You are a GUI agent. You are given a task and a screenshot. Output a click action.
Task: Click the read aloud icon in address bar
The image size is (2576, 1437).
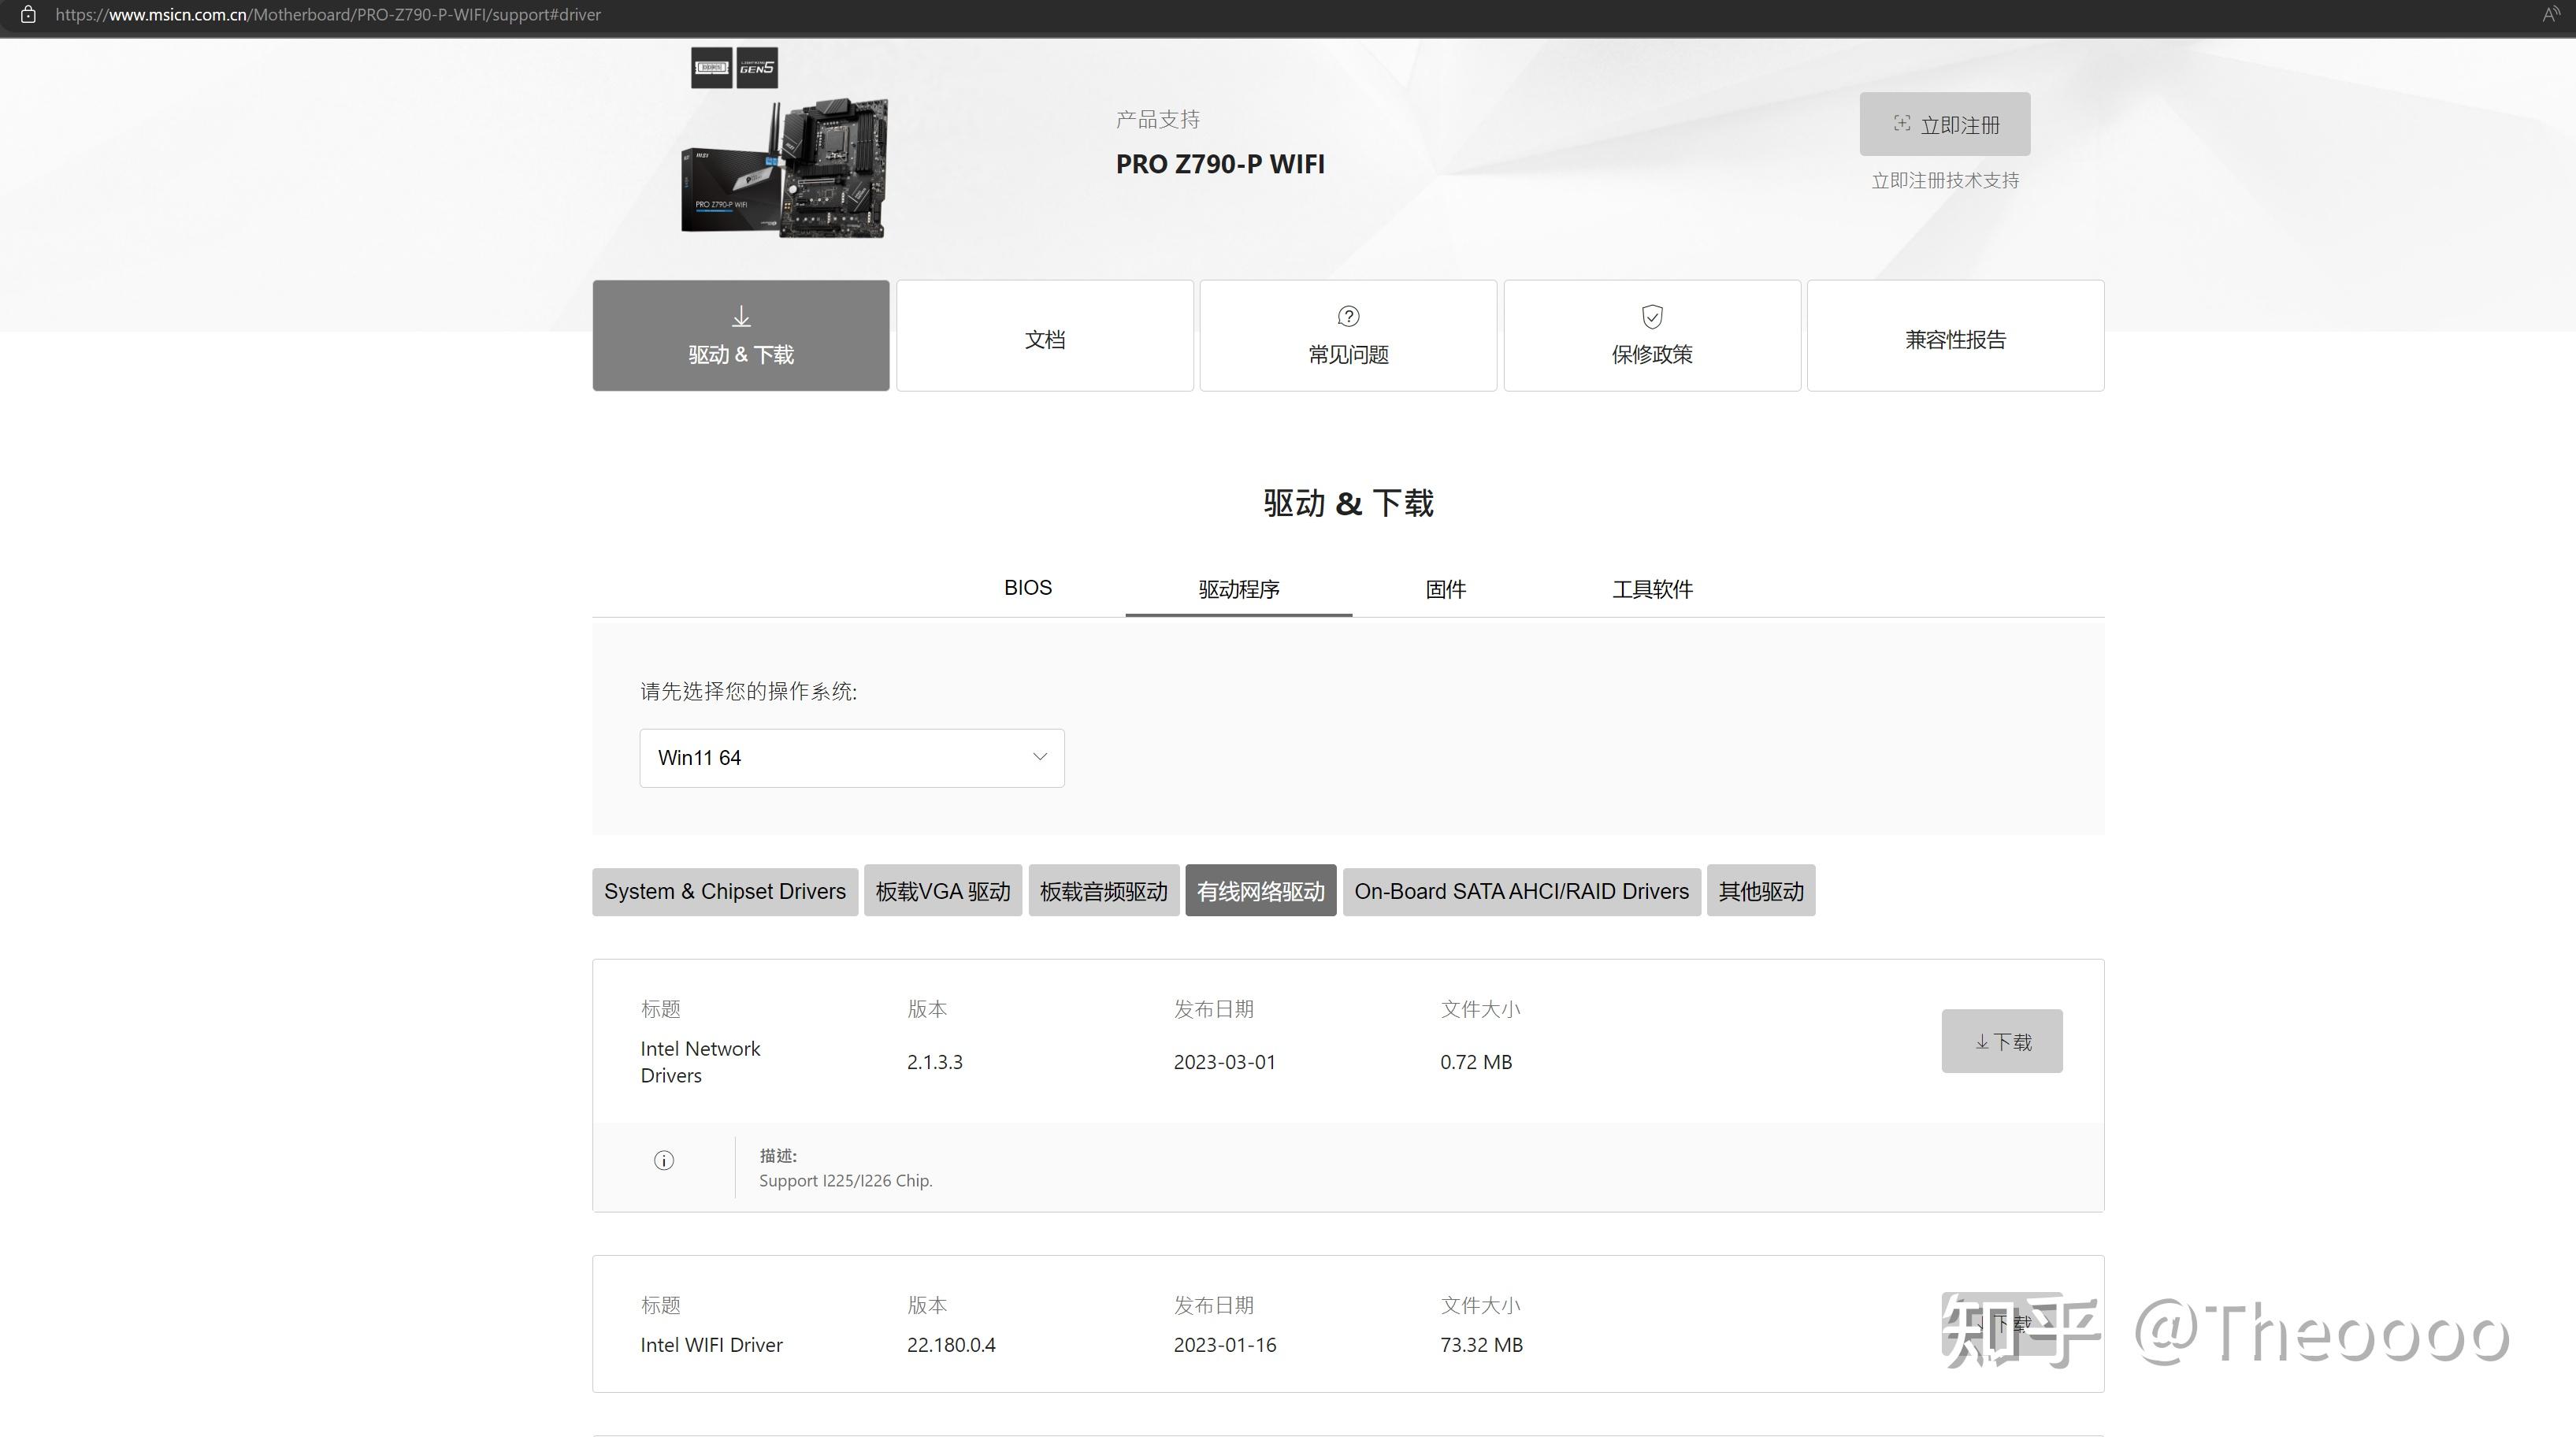(x=2551, y=14)
